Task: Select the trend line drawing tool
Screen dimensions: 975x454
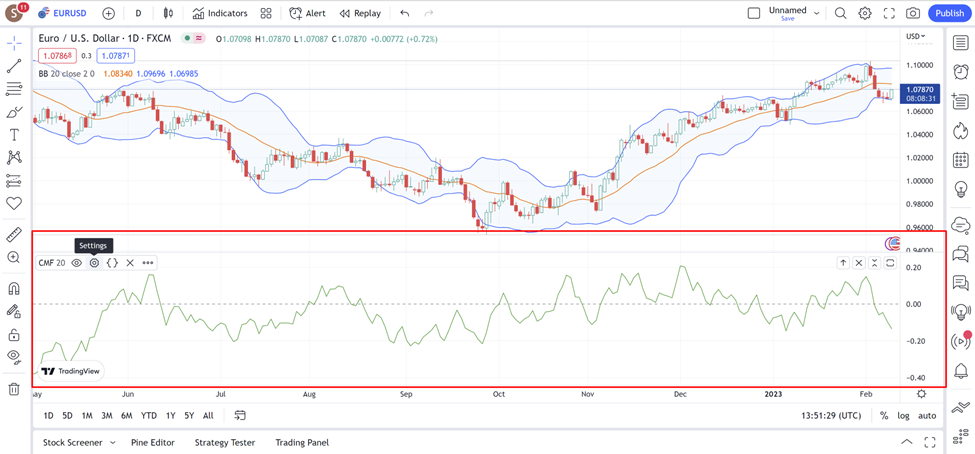Action: pyautogui.click(x=14, y=66)
